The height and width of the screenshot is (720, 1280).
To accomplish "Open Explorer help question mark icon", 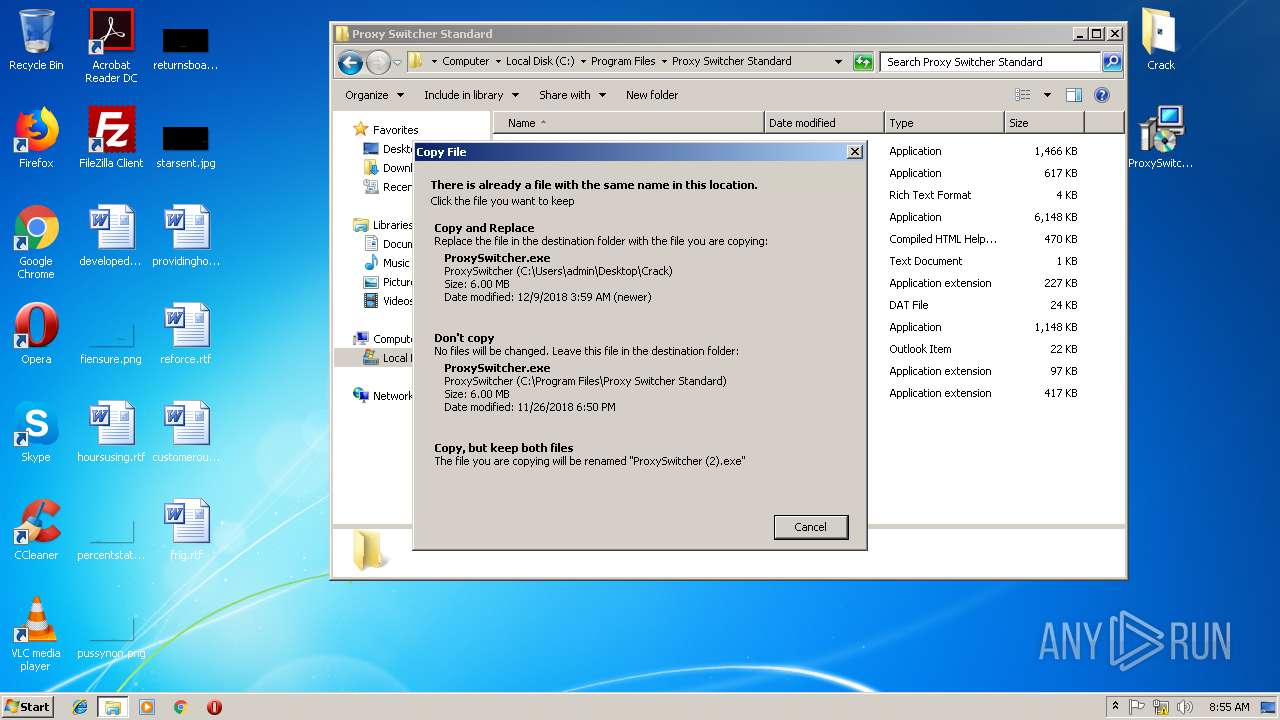I will point(1102,95).
